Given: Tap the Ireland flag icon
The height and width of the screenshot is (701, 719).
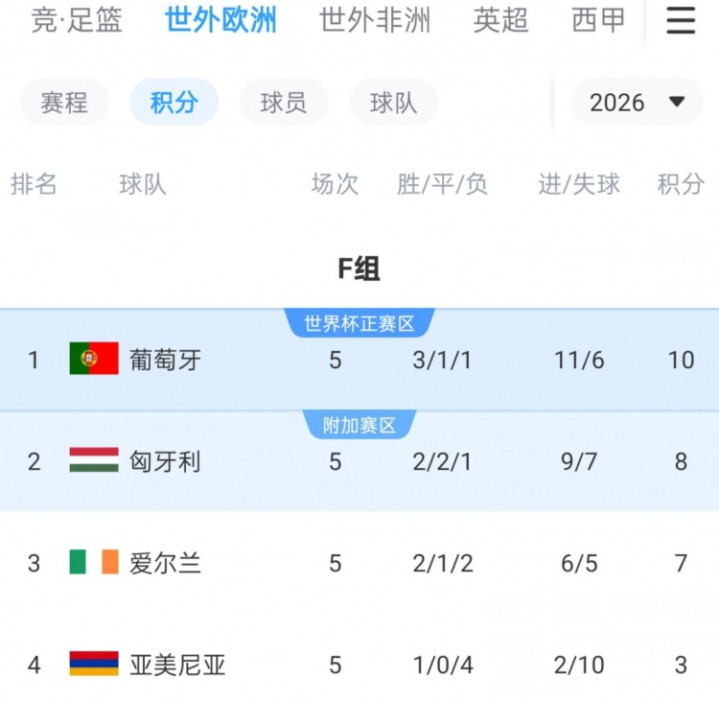Looking at the screenshot, I should click(x=94, y=563).
